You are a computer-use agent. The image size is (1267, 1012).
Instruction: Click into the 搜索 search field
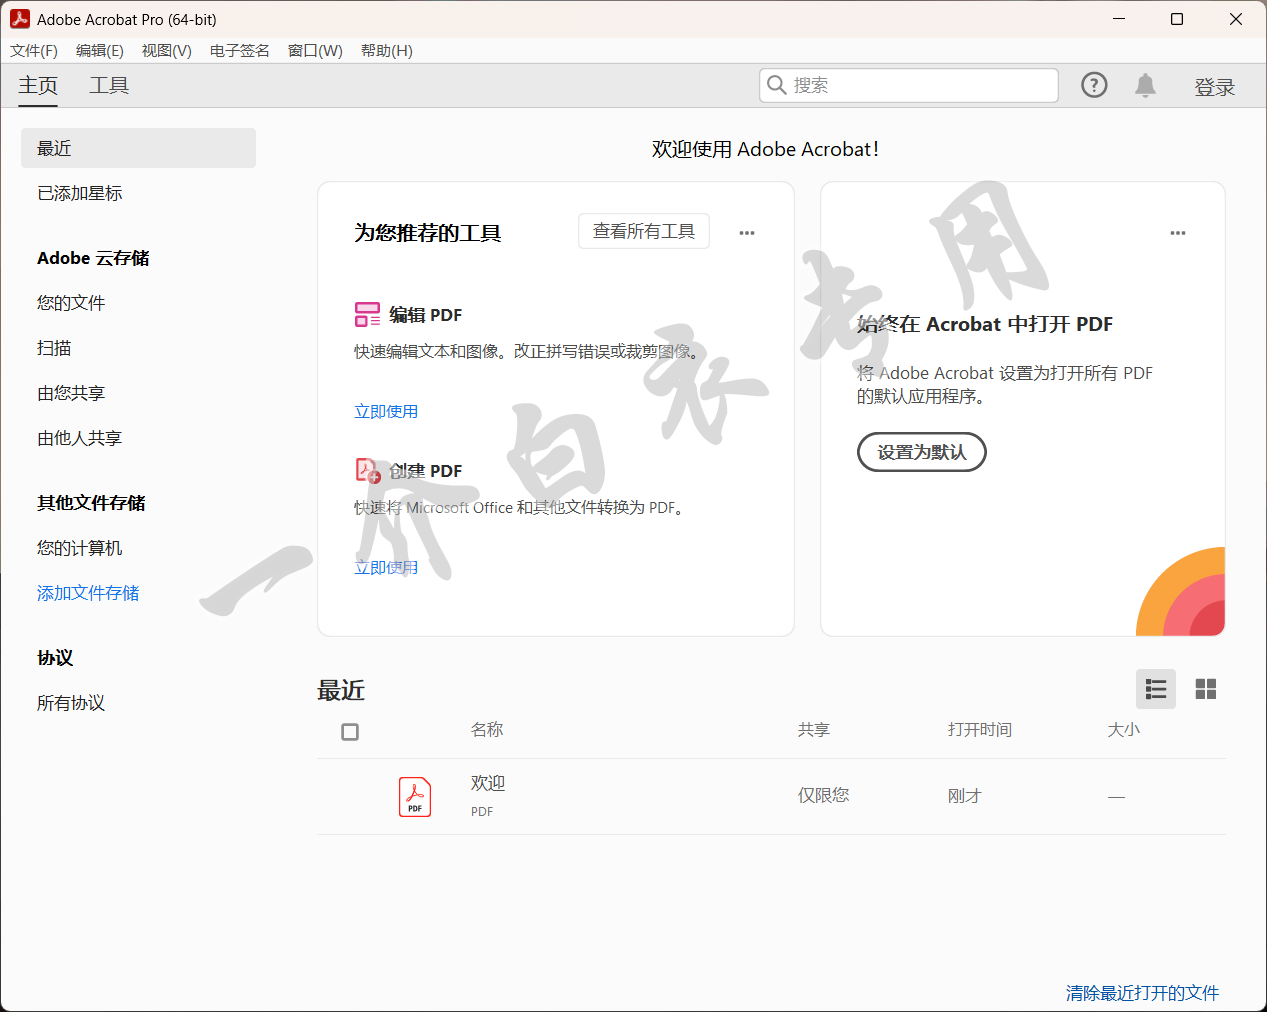click(x=909, y=85)
